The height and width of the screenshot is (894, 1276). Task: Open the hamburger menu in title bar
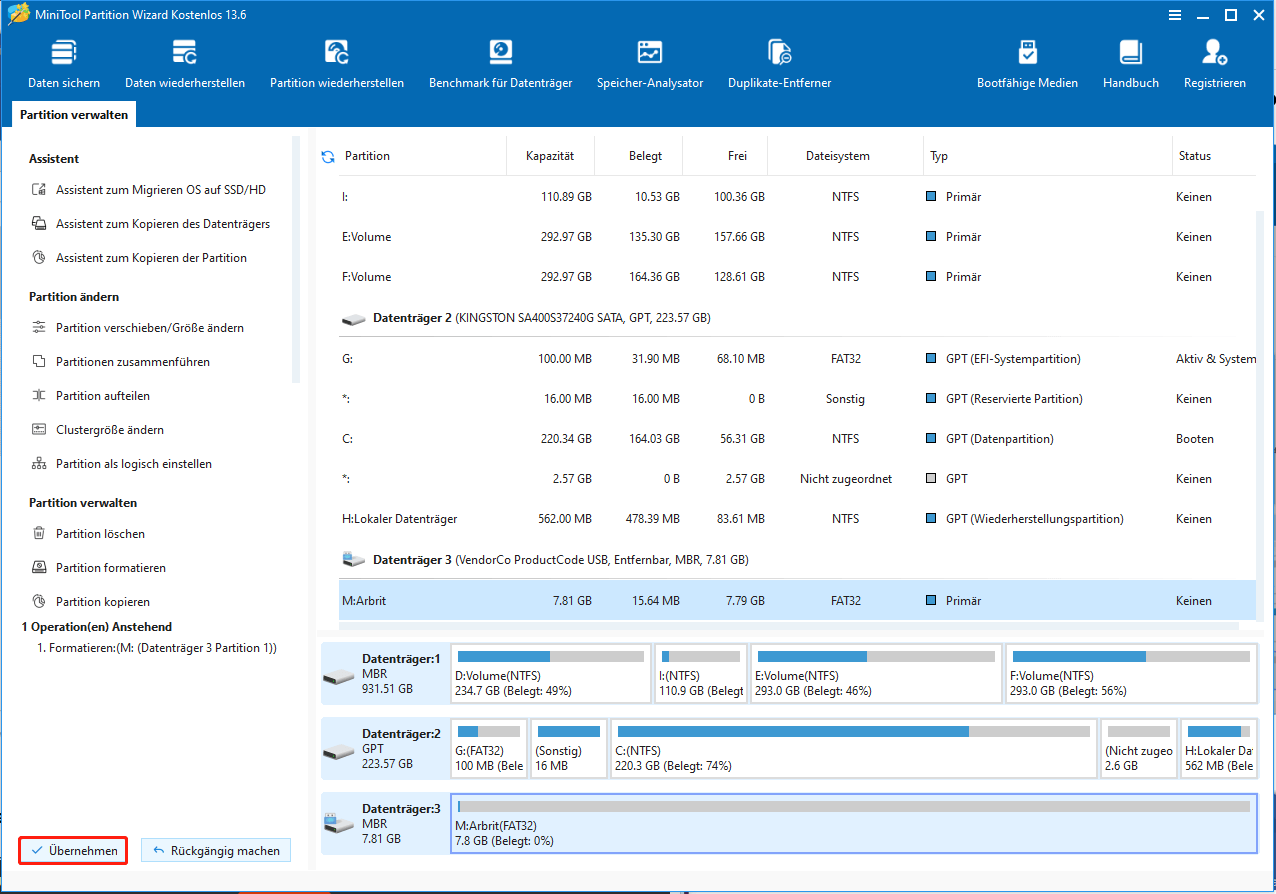[1174, 14]
